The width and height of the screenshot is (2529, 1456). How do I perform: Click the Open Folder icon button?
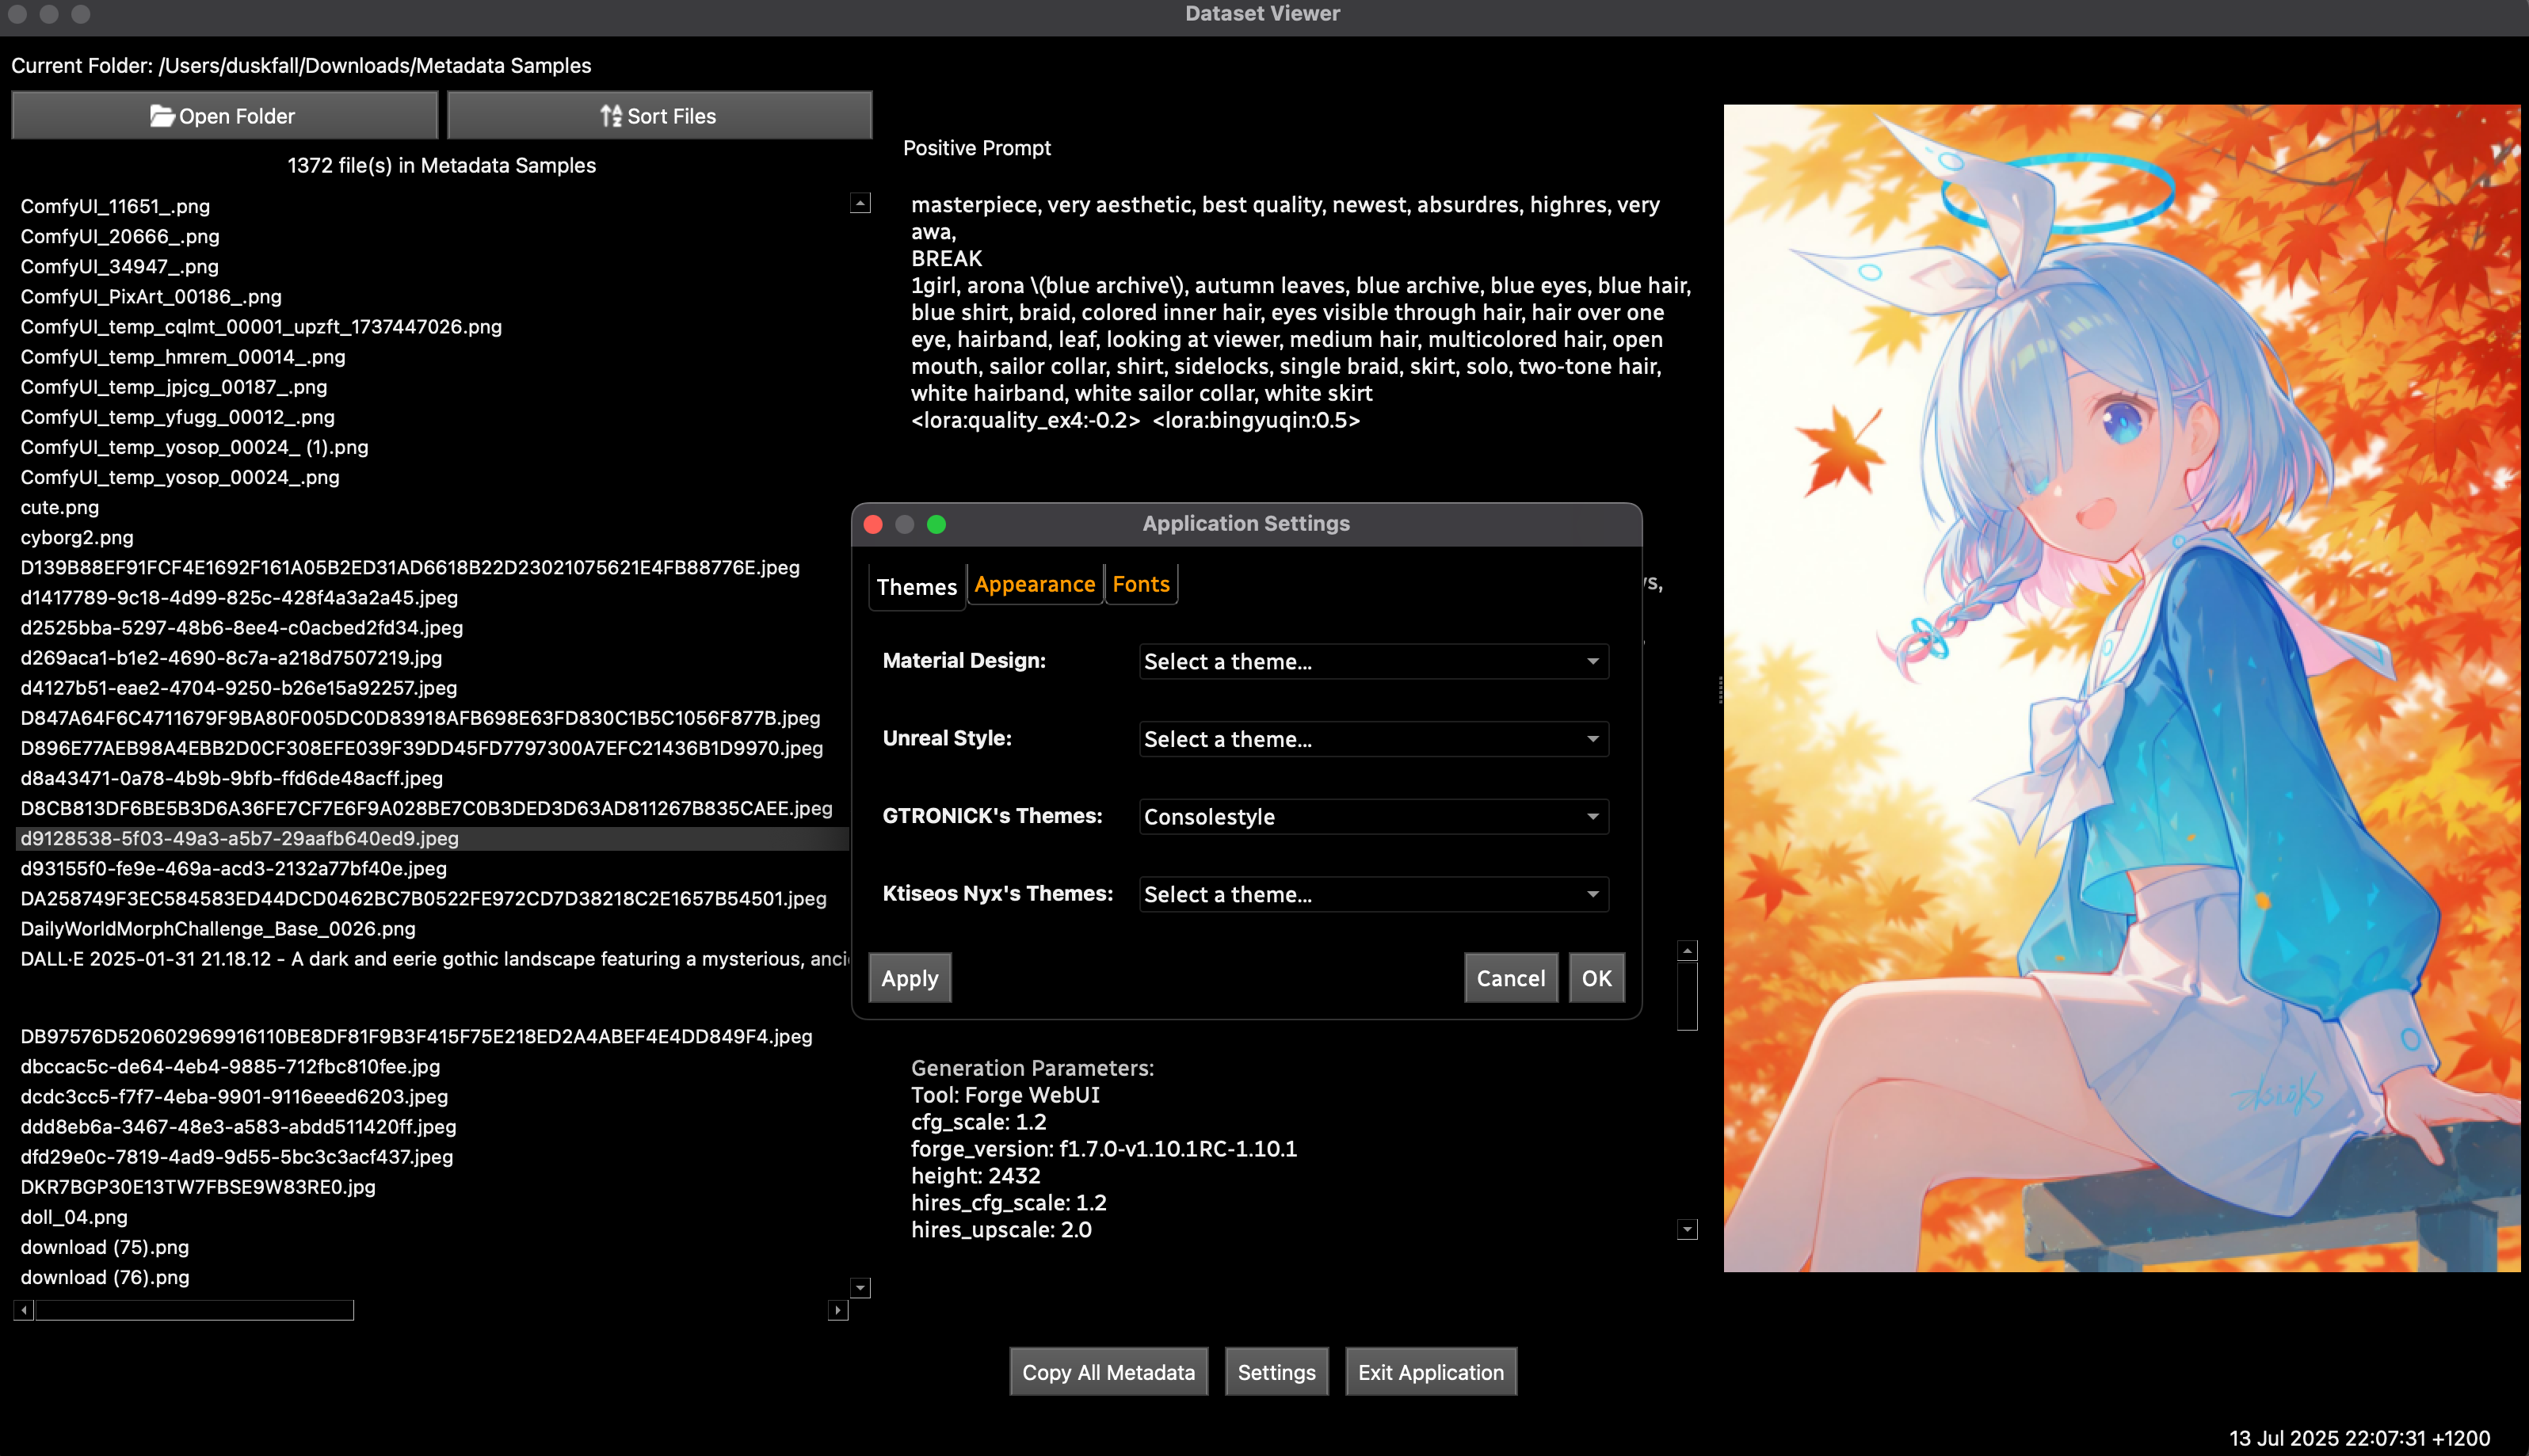click(162, 116)
